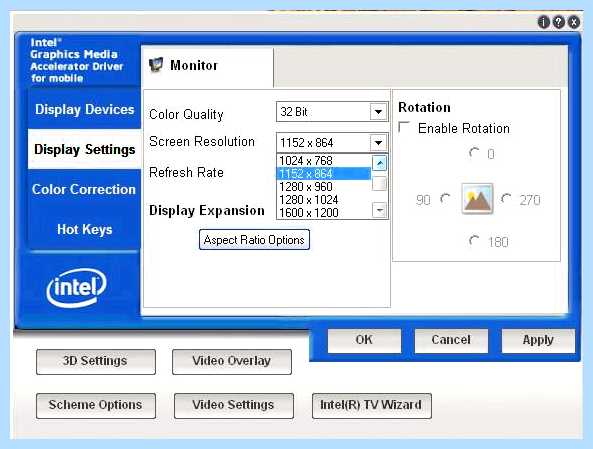Click the Intel Graphics Media Accelerator Driver title
The height and width of the screenshot is (449, 593).
[x=76, y=61]
